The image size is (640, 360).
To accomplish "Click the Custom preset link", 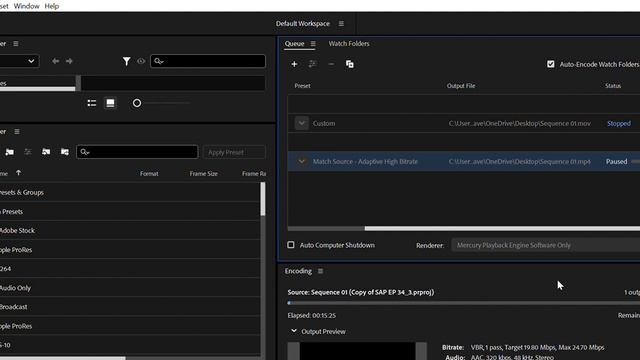I will 324,123.
